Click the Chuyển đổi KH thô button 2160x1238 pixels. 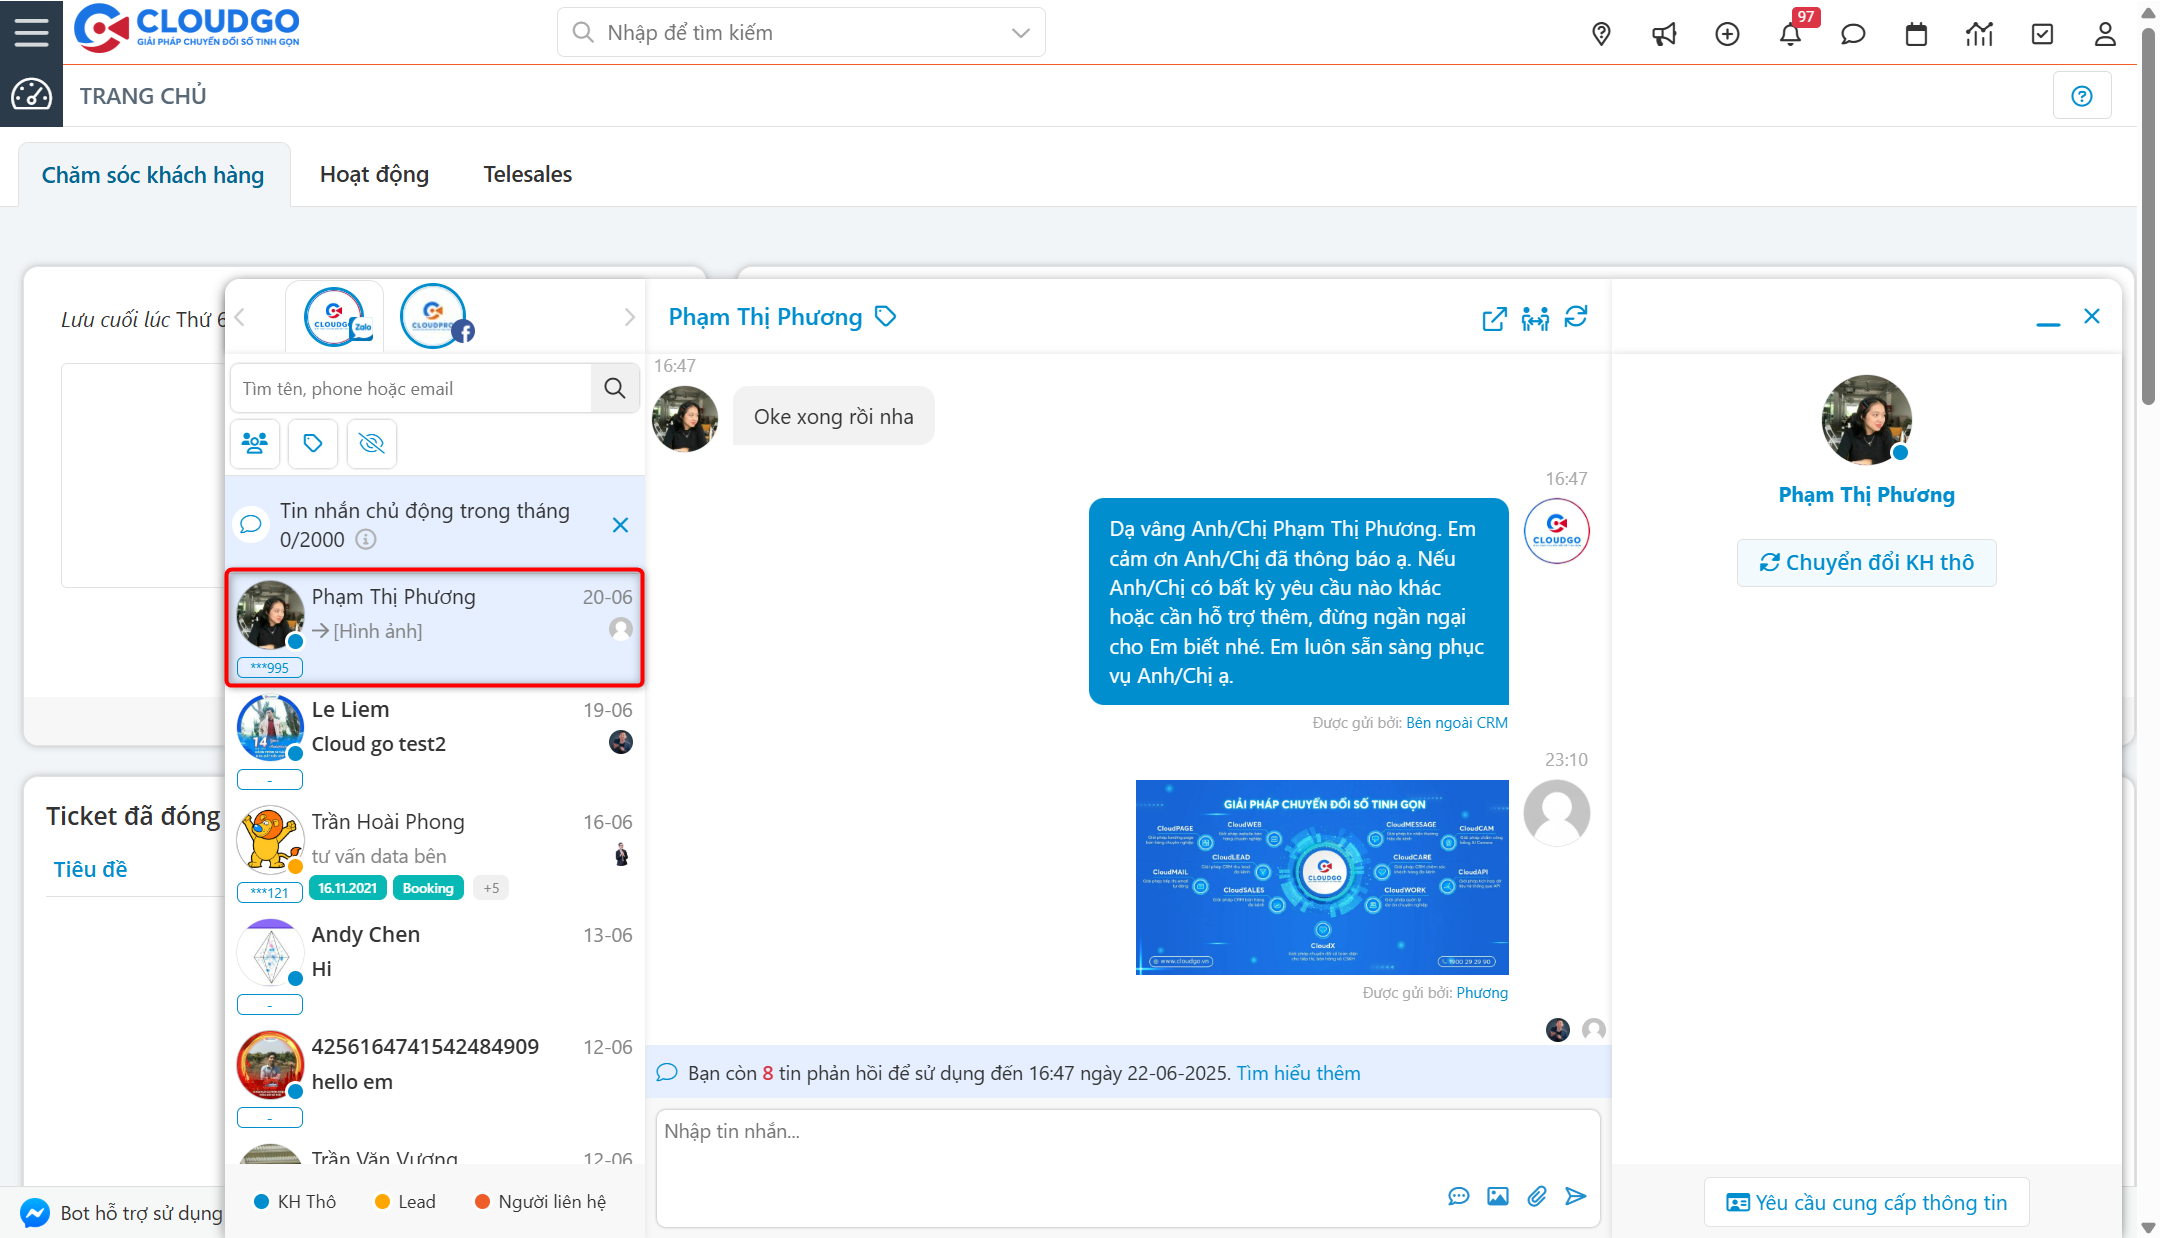pyautogui.click(x=1866, y=562)
